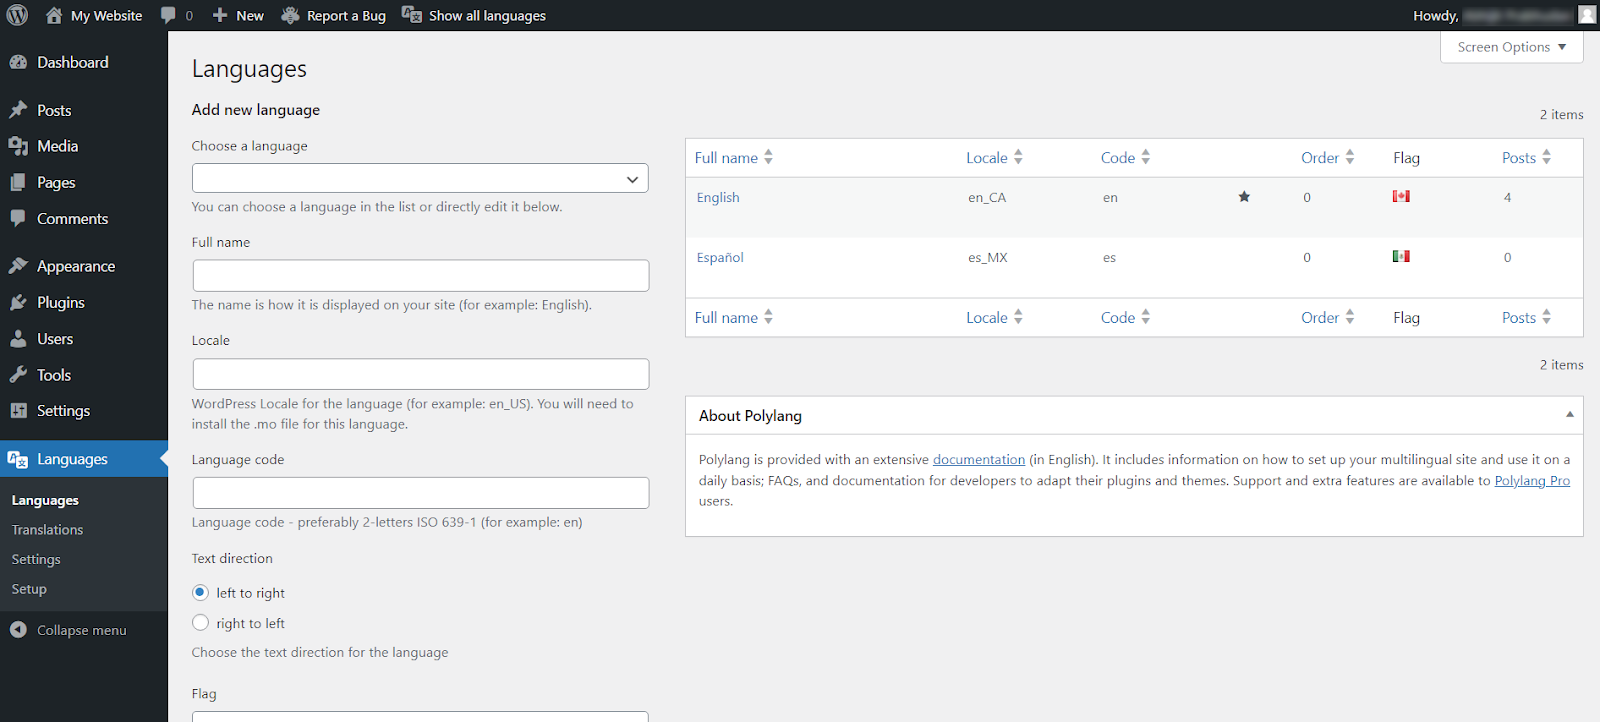Open the Languages submenu item
Viewport: 1600px width, 722px height.
[x=45, y=500]
